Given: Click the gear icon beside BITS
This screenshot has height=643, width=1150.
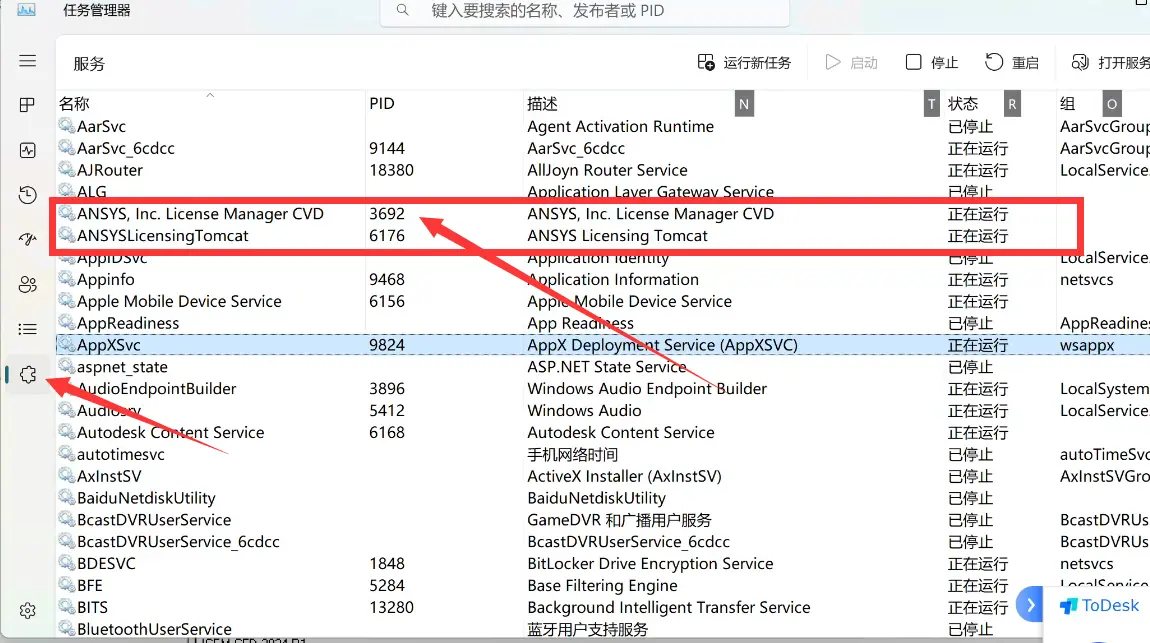Looking at the screenshot, I should 66,606.
